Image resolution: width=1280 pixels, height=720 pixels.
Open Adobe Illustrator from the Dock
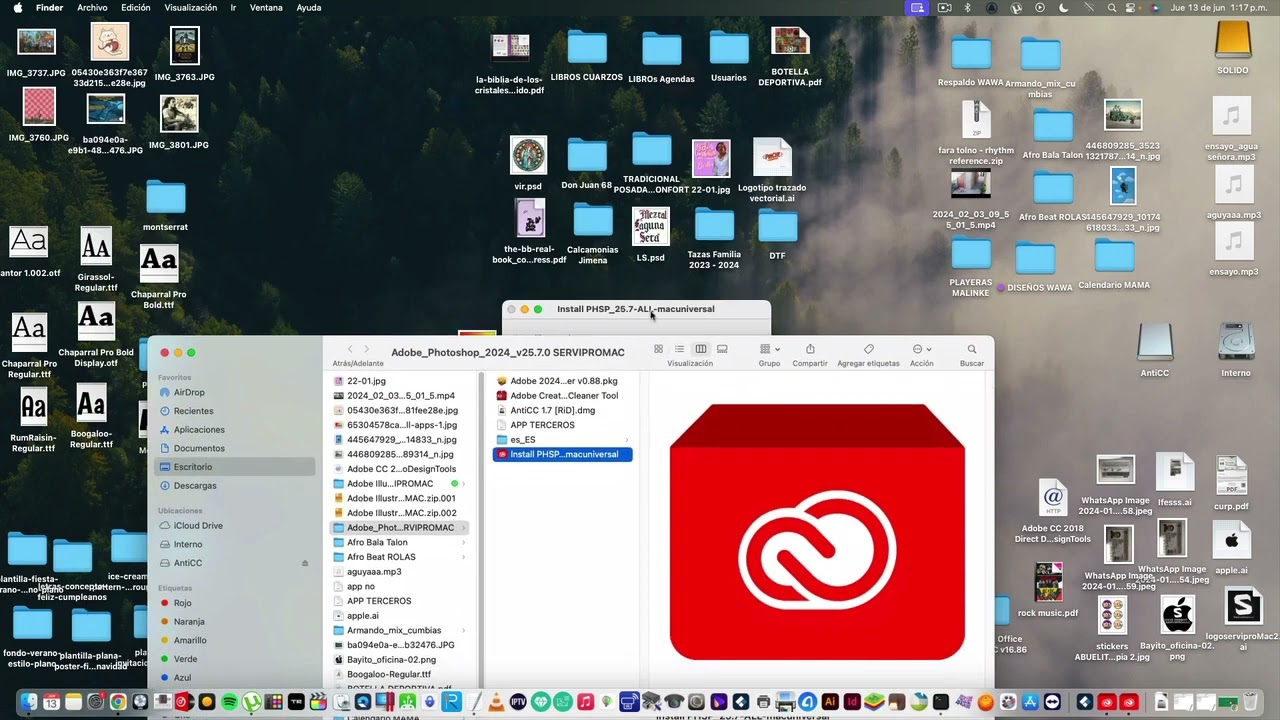[830, 702]
